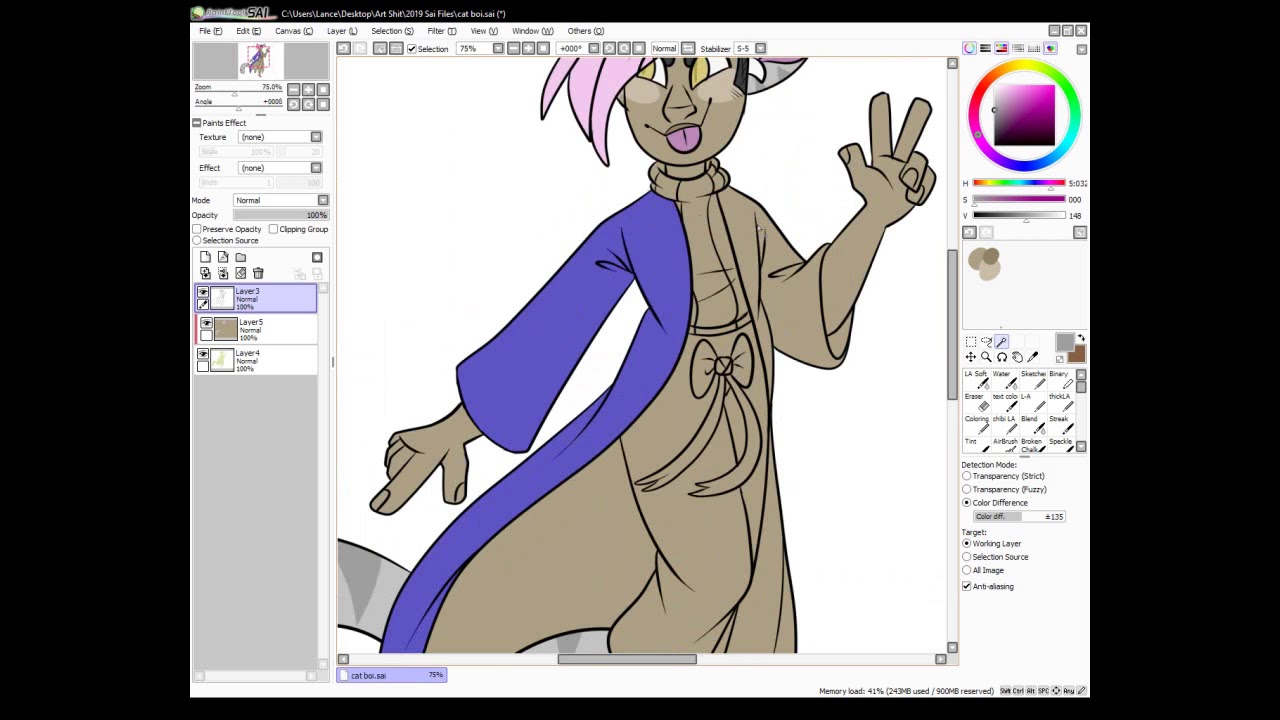The height and width of the screenshot is (720, 1280).
Task: Open the Window menu
Action: point(532,31)
